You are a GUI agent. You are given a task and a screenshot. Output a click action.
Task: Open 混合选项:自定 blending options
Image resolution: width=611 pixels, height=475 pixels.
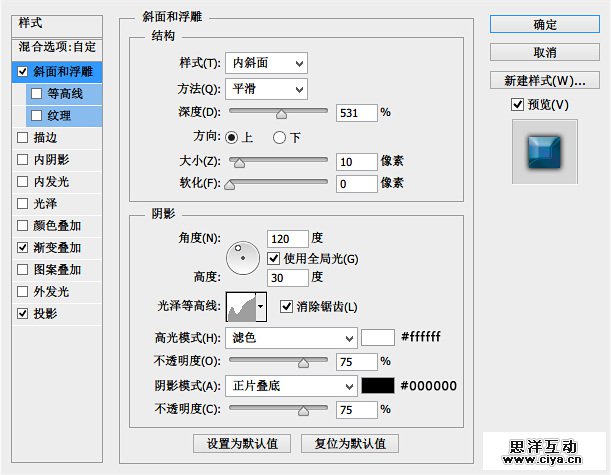click(x=55, y=47)
